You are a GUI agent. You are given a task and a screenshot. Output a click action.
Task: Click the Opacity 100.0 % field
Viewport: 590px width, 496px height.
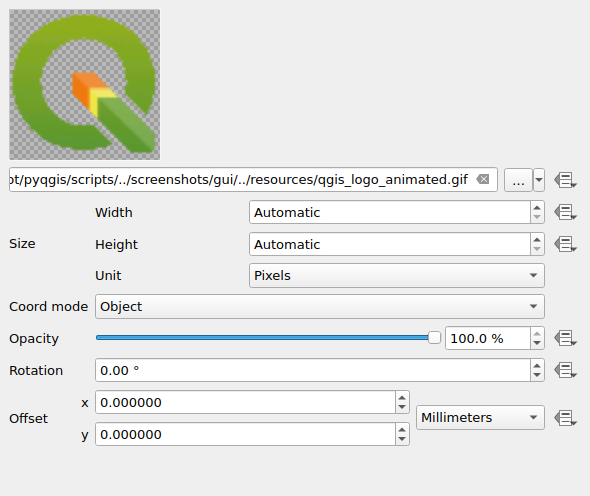pos(488,338)
